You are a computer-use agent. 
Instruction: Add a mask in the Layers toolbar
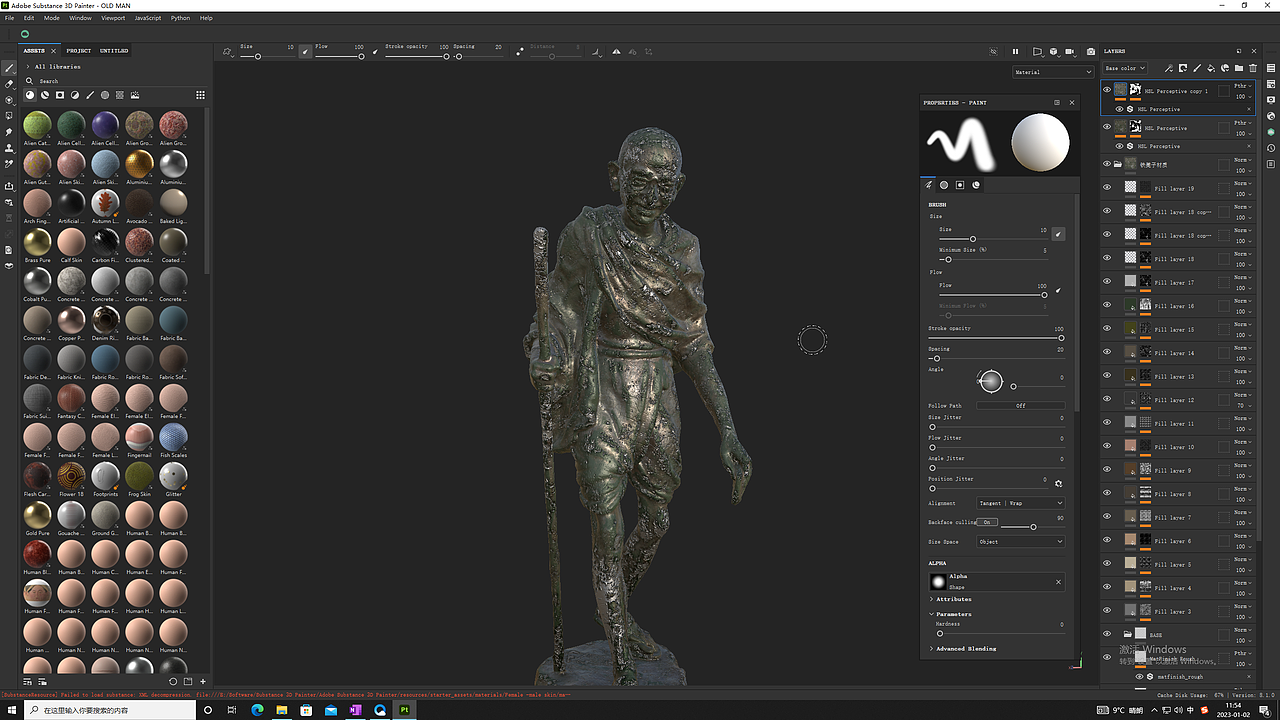[1183, 68]
